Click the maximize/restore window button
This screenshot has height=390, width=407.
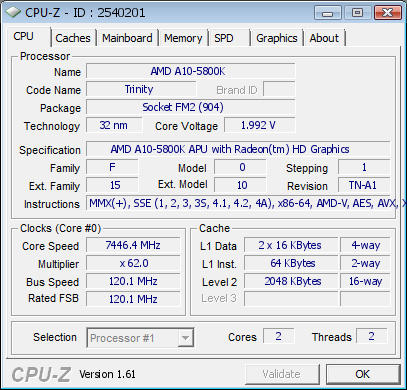357,13
